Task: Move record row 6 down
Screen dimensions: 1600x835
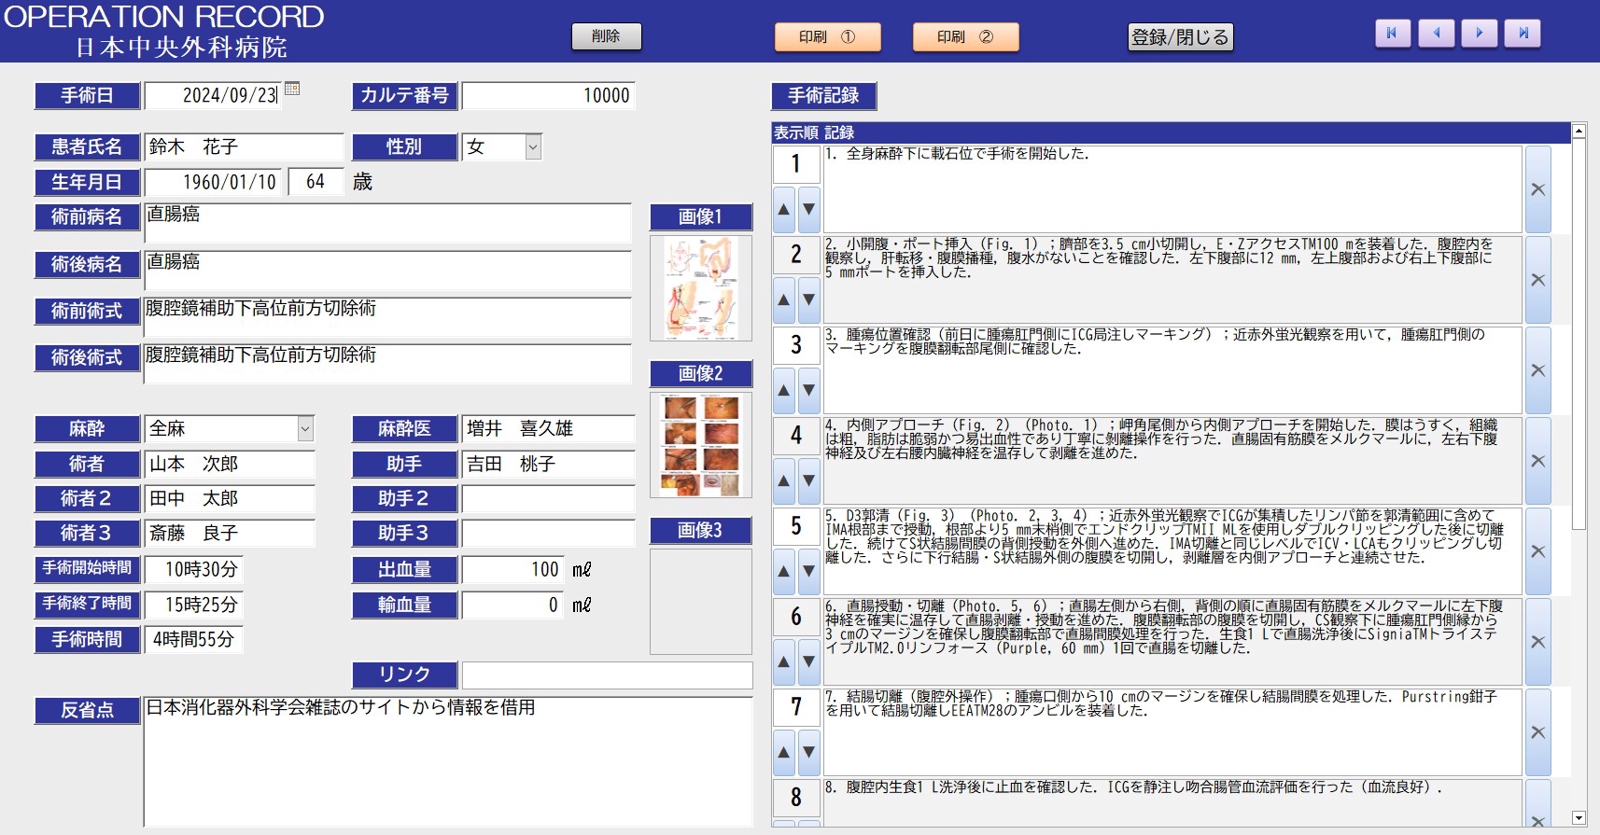Action: (809, 662)
